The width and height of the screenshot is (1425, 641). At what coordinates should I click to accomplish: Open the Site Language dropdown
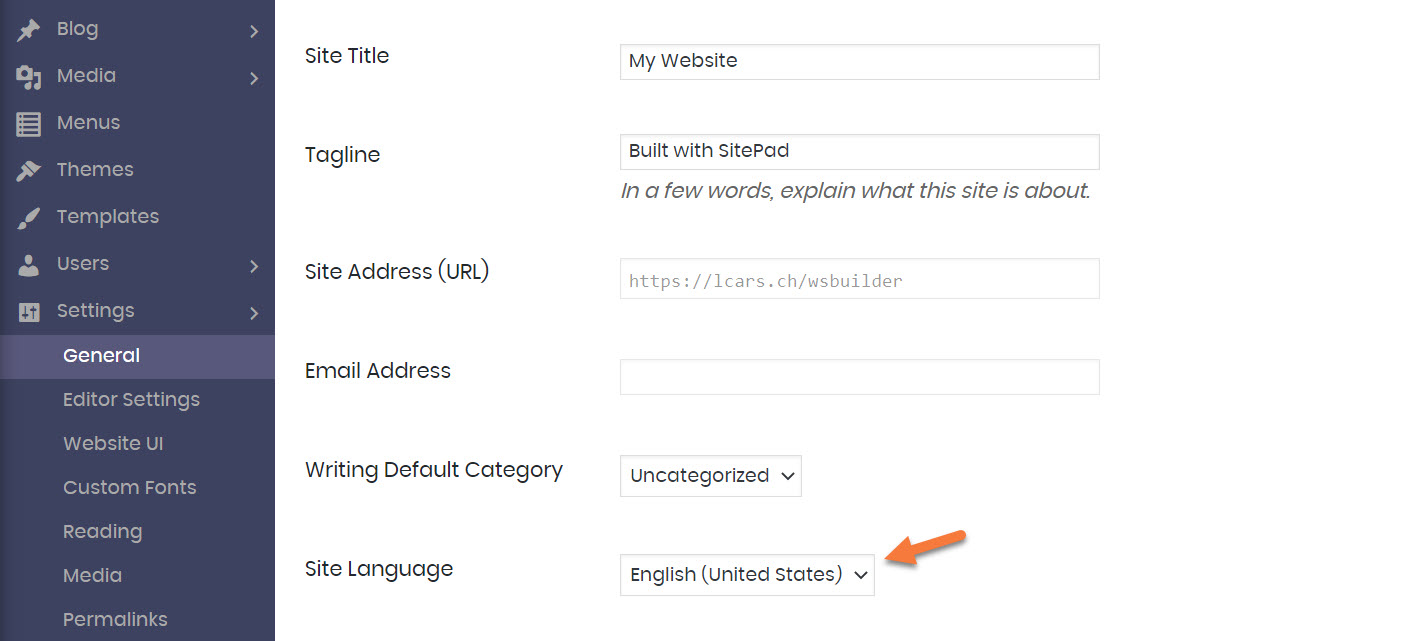pyautogui.click(x=746, y=575)
